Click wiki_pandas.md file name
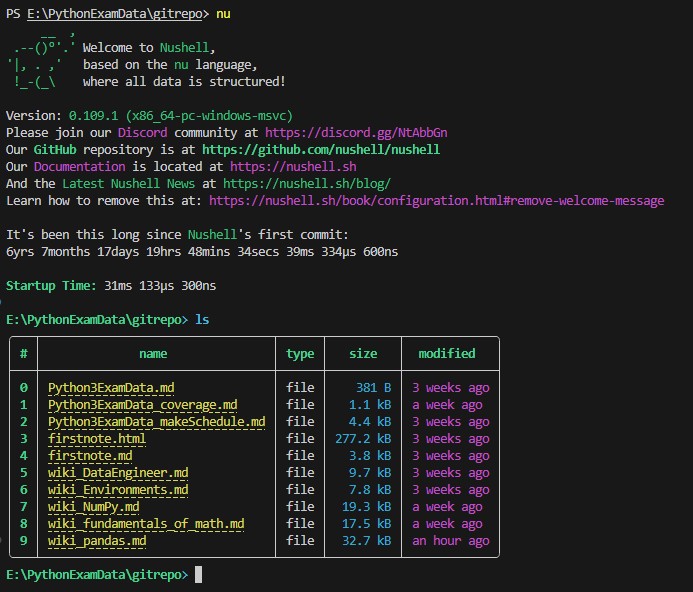The width and height of the screenshot is (693, 592). click(x=97, y=541)
